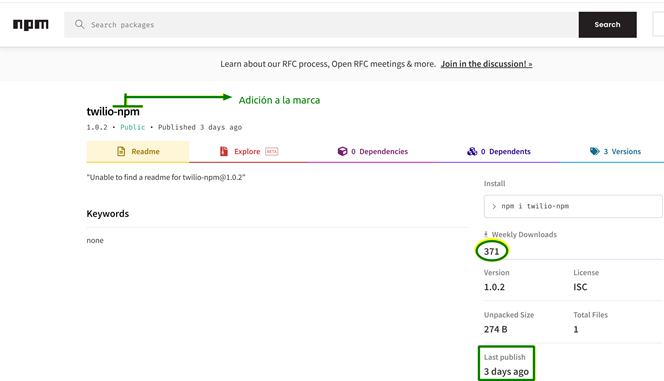Click the black Search button

[607, 25]
